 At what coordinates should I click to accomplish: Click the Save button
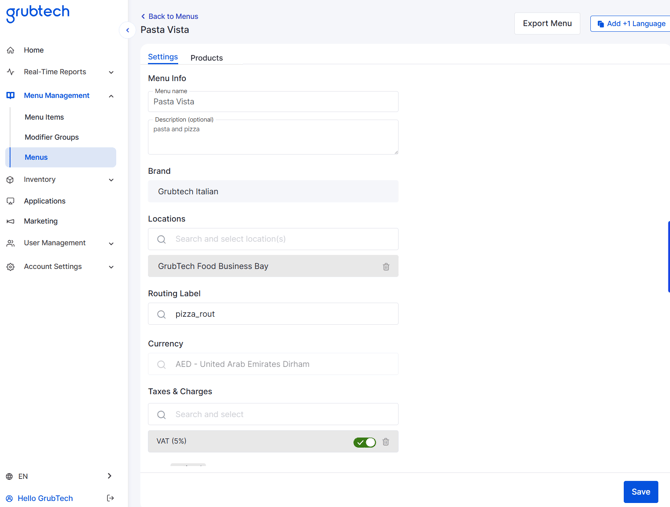pos(641,492)
